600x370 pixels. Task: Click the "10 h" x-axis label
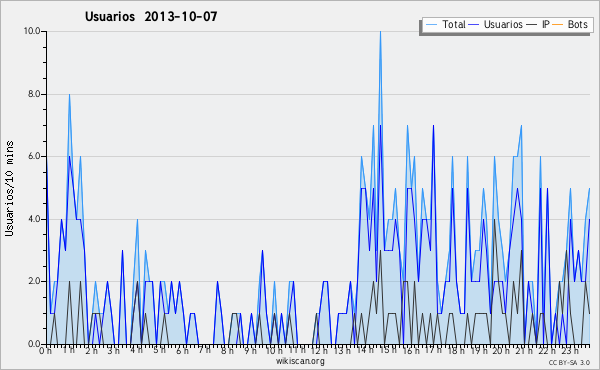[274, 351]
